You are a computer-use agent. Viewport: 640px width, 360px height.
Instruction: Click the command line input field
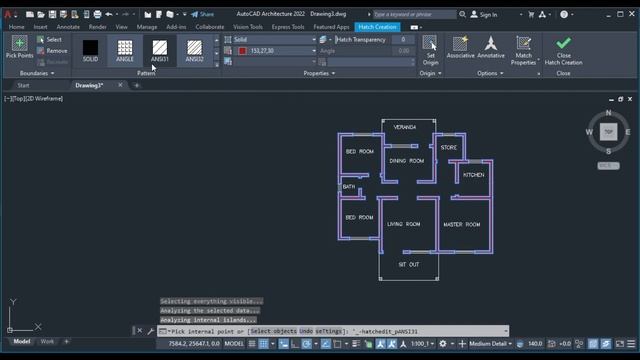point(333,331)
